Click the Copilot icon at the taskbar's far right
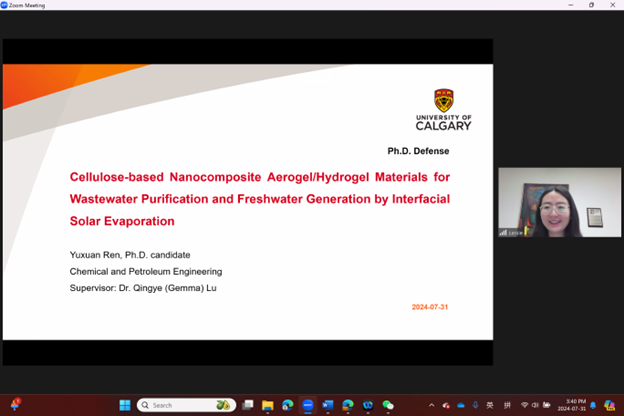This screenshot has width=624, height=416. [x=610, y=405]
